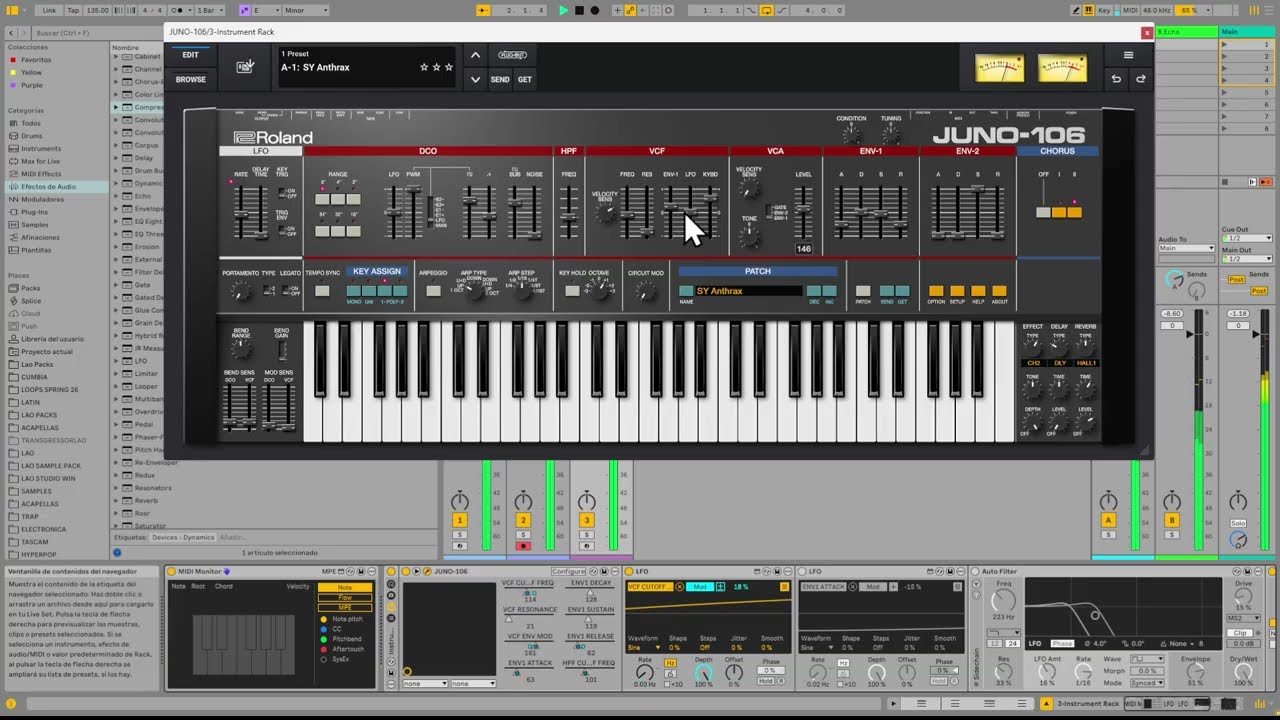Expand the Echo folder in browser
This screenshot has width=1280, height=720.
click(117, 196)
